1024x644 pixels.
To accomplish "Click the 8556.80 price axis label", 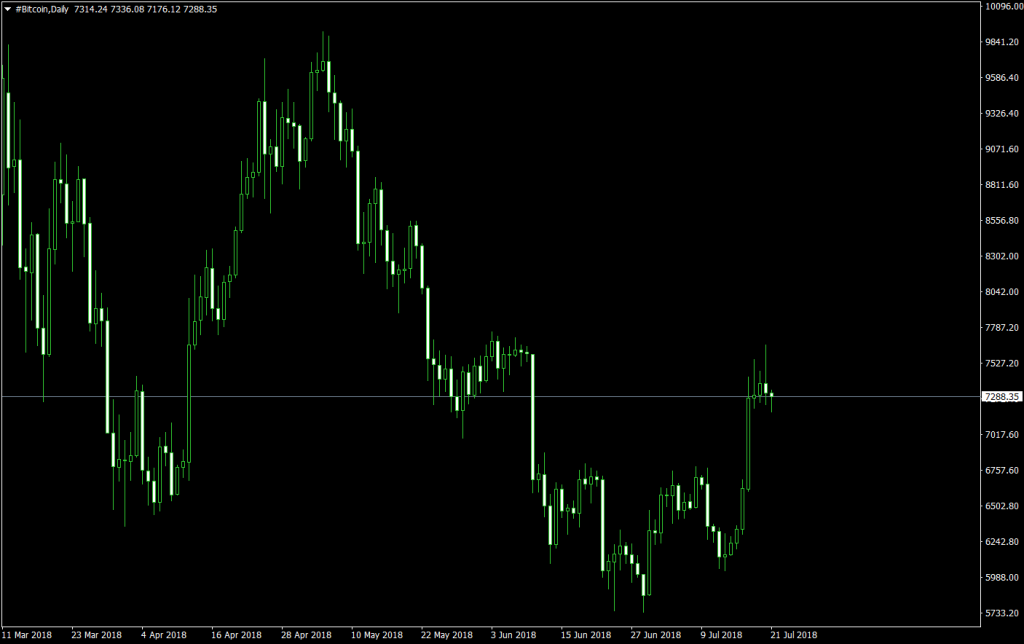I will (1001, 221).
